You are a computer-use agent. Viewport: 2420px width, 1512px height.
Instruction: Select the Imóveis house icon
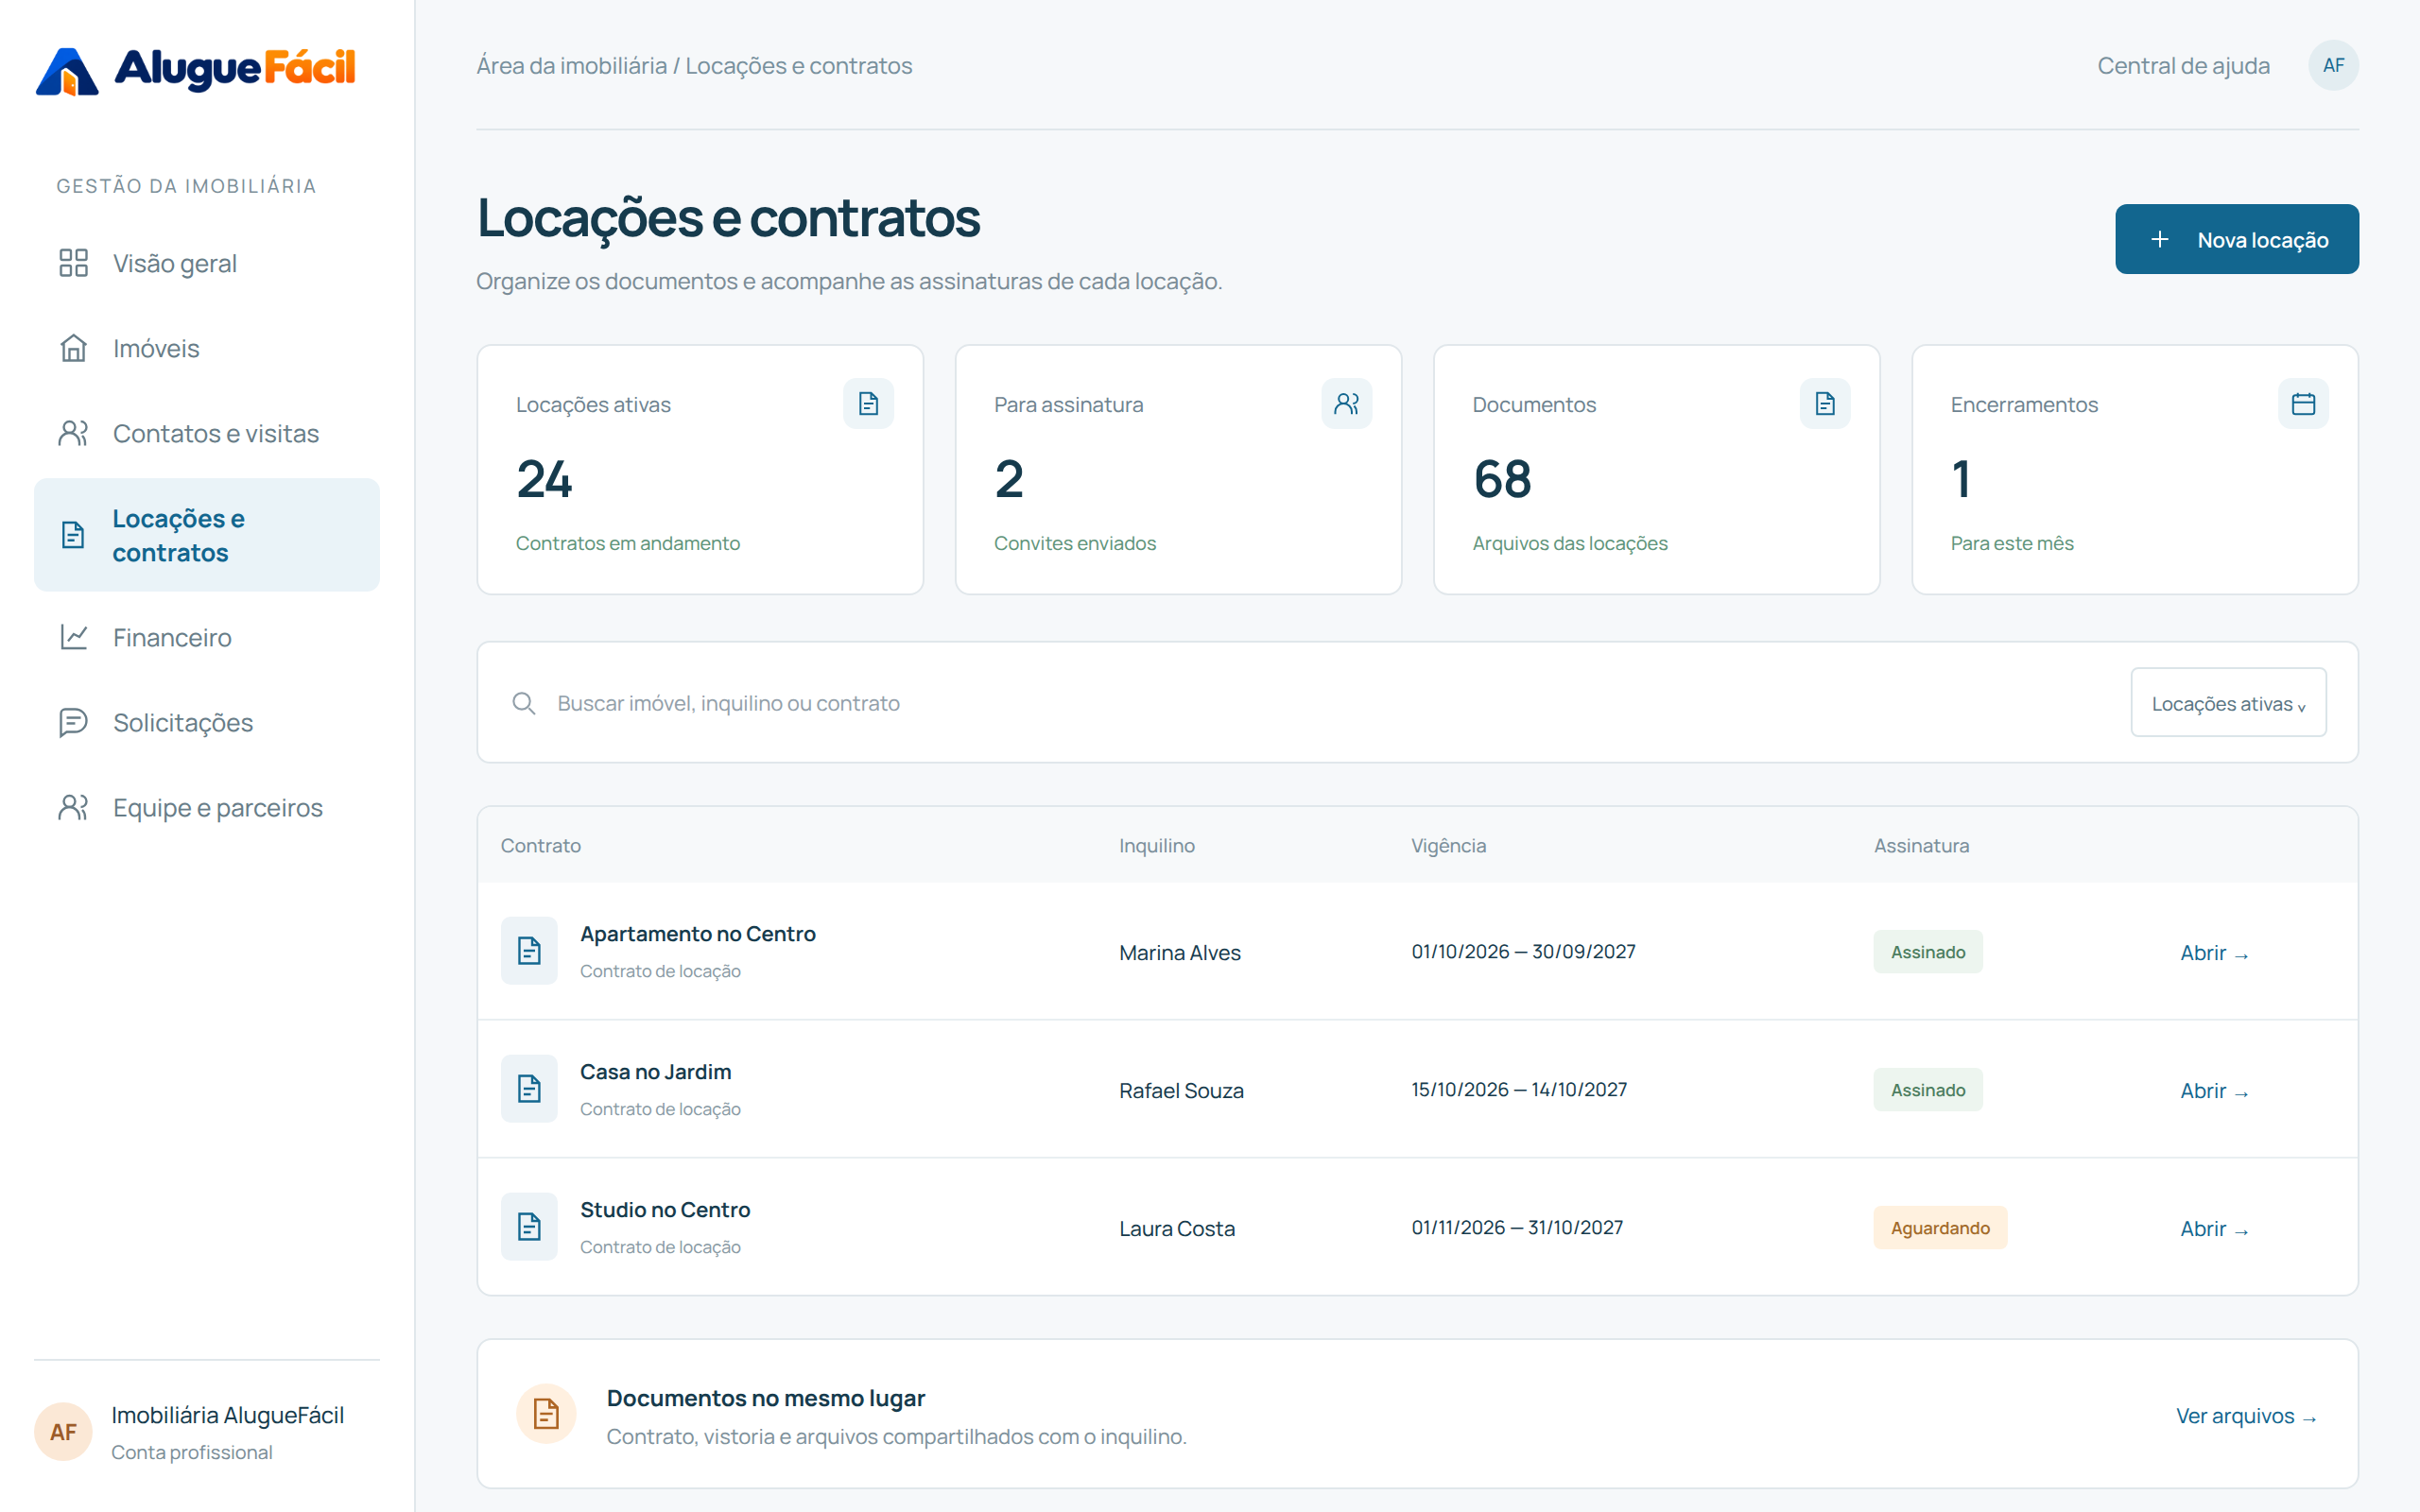pyautogui.click(x=73, y=348)
